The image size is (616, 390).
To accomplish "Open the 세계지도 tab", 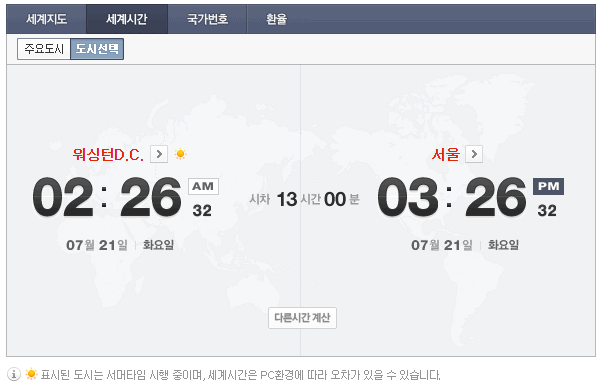I will (46, 19).
